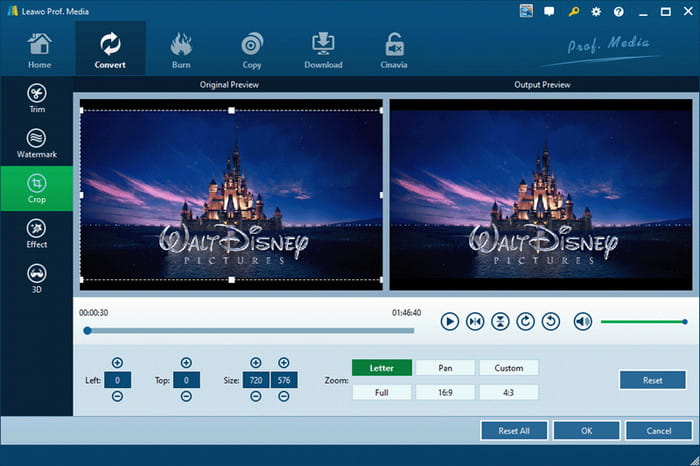Select the Trim tool in sidebar
This screenshot has height=466, width=700.
tap(37, 98)
